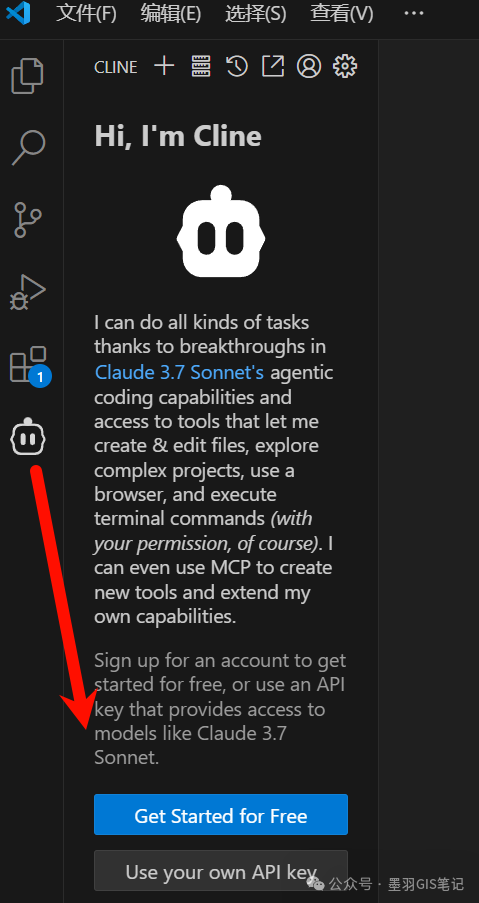Open the Source Control branch icon
Viewport: 479px width, 903px height.
[28, 219]
